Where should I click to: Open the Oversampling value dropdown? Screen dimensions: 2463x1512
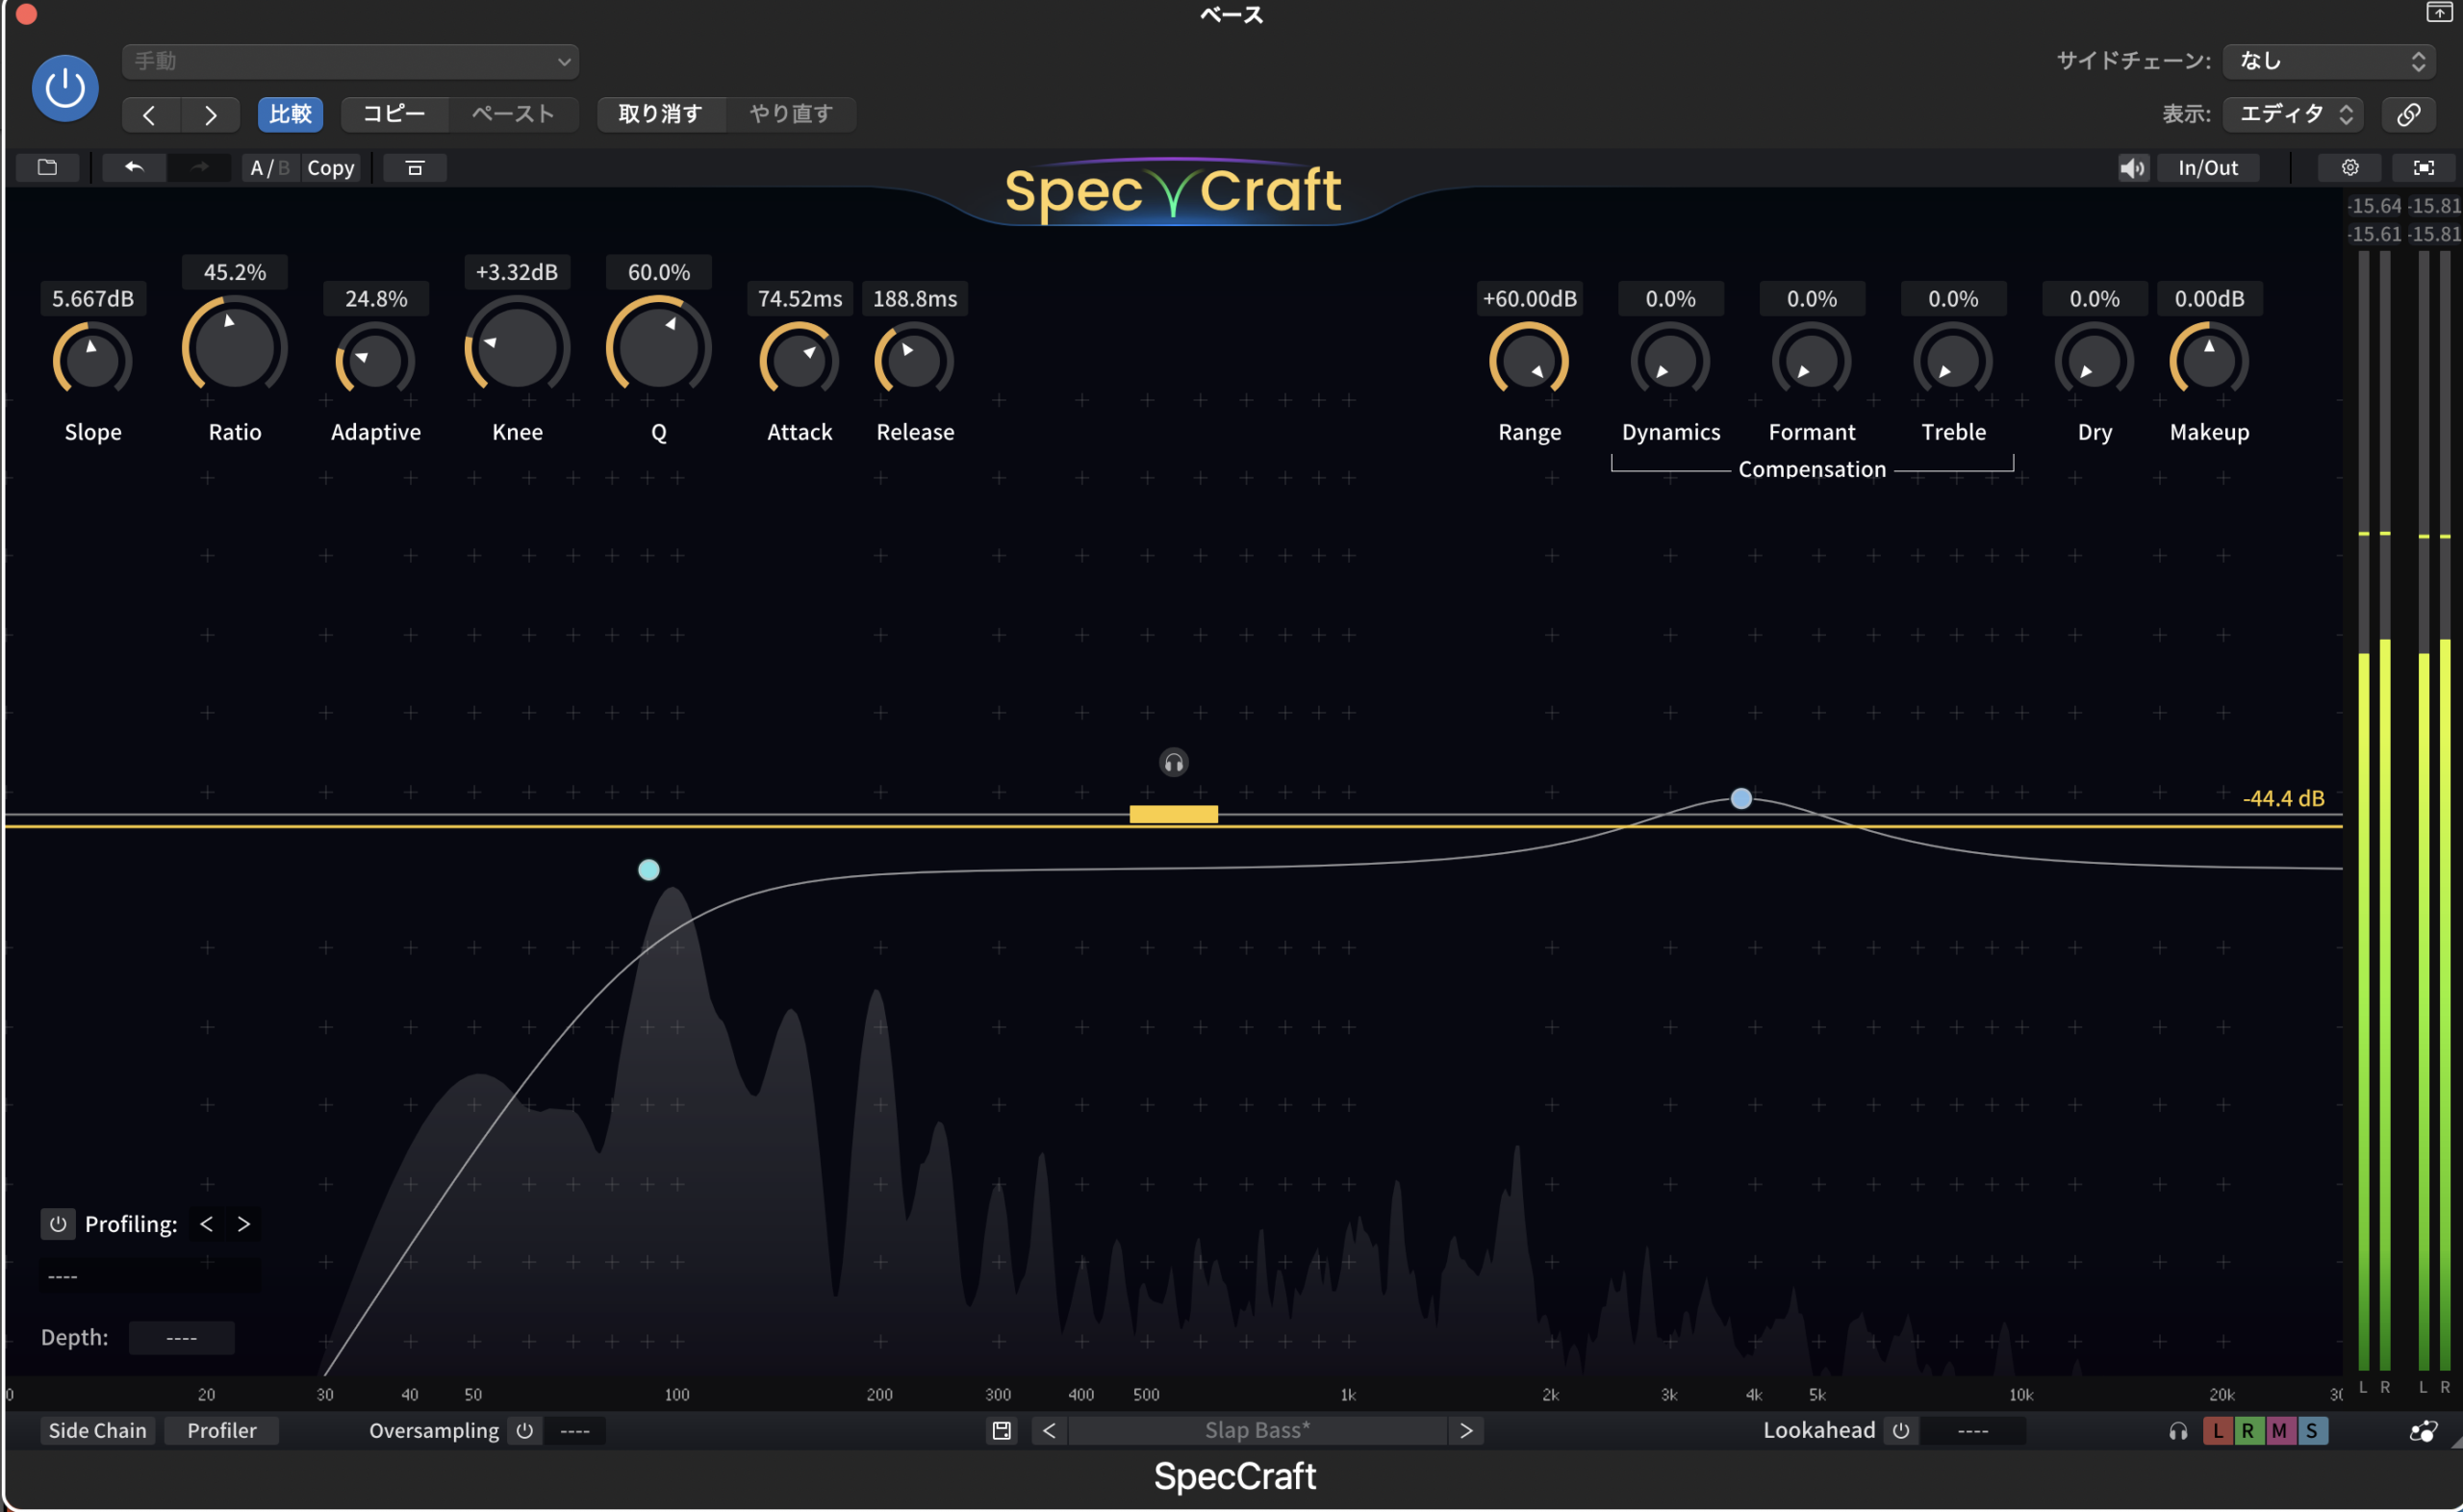(575, 1431)
